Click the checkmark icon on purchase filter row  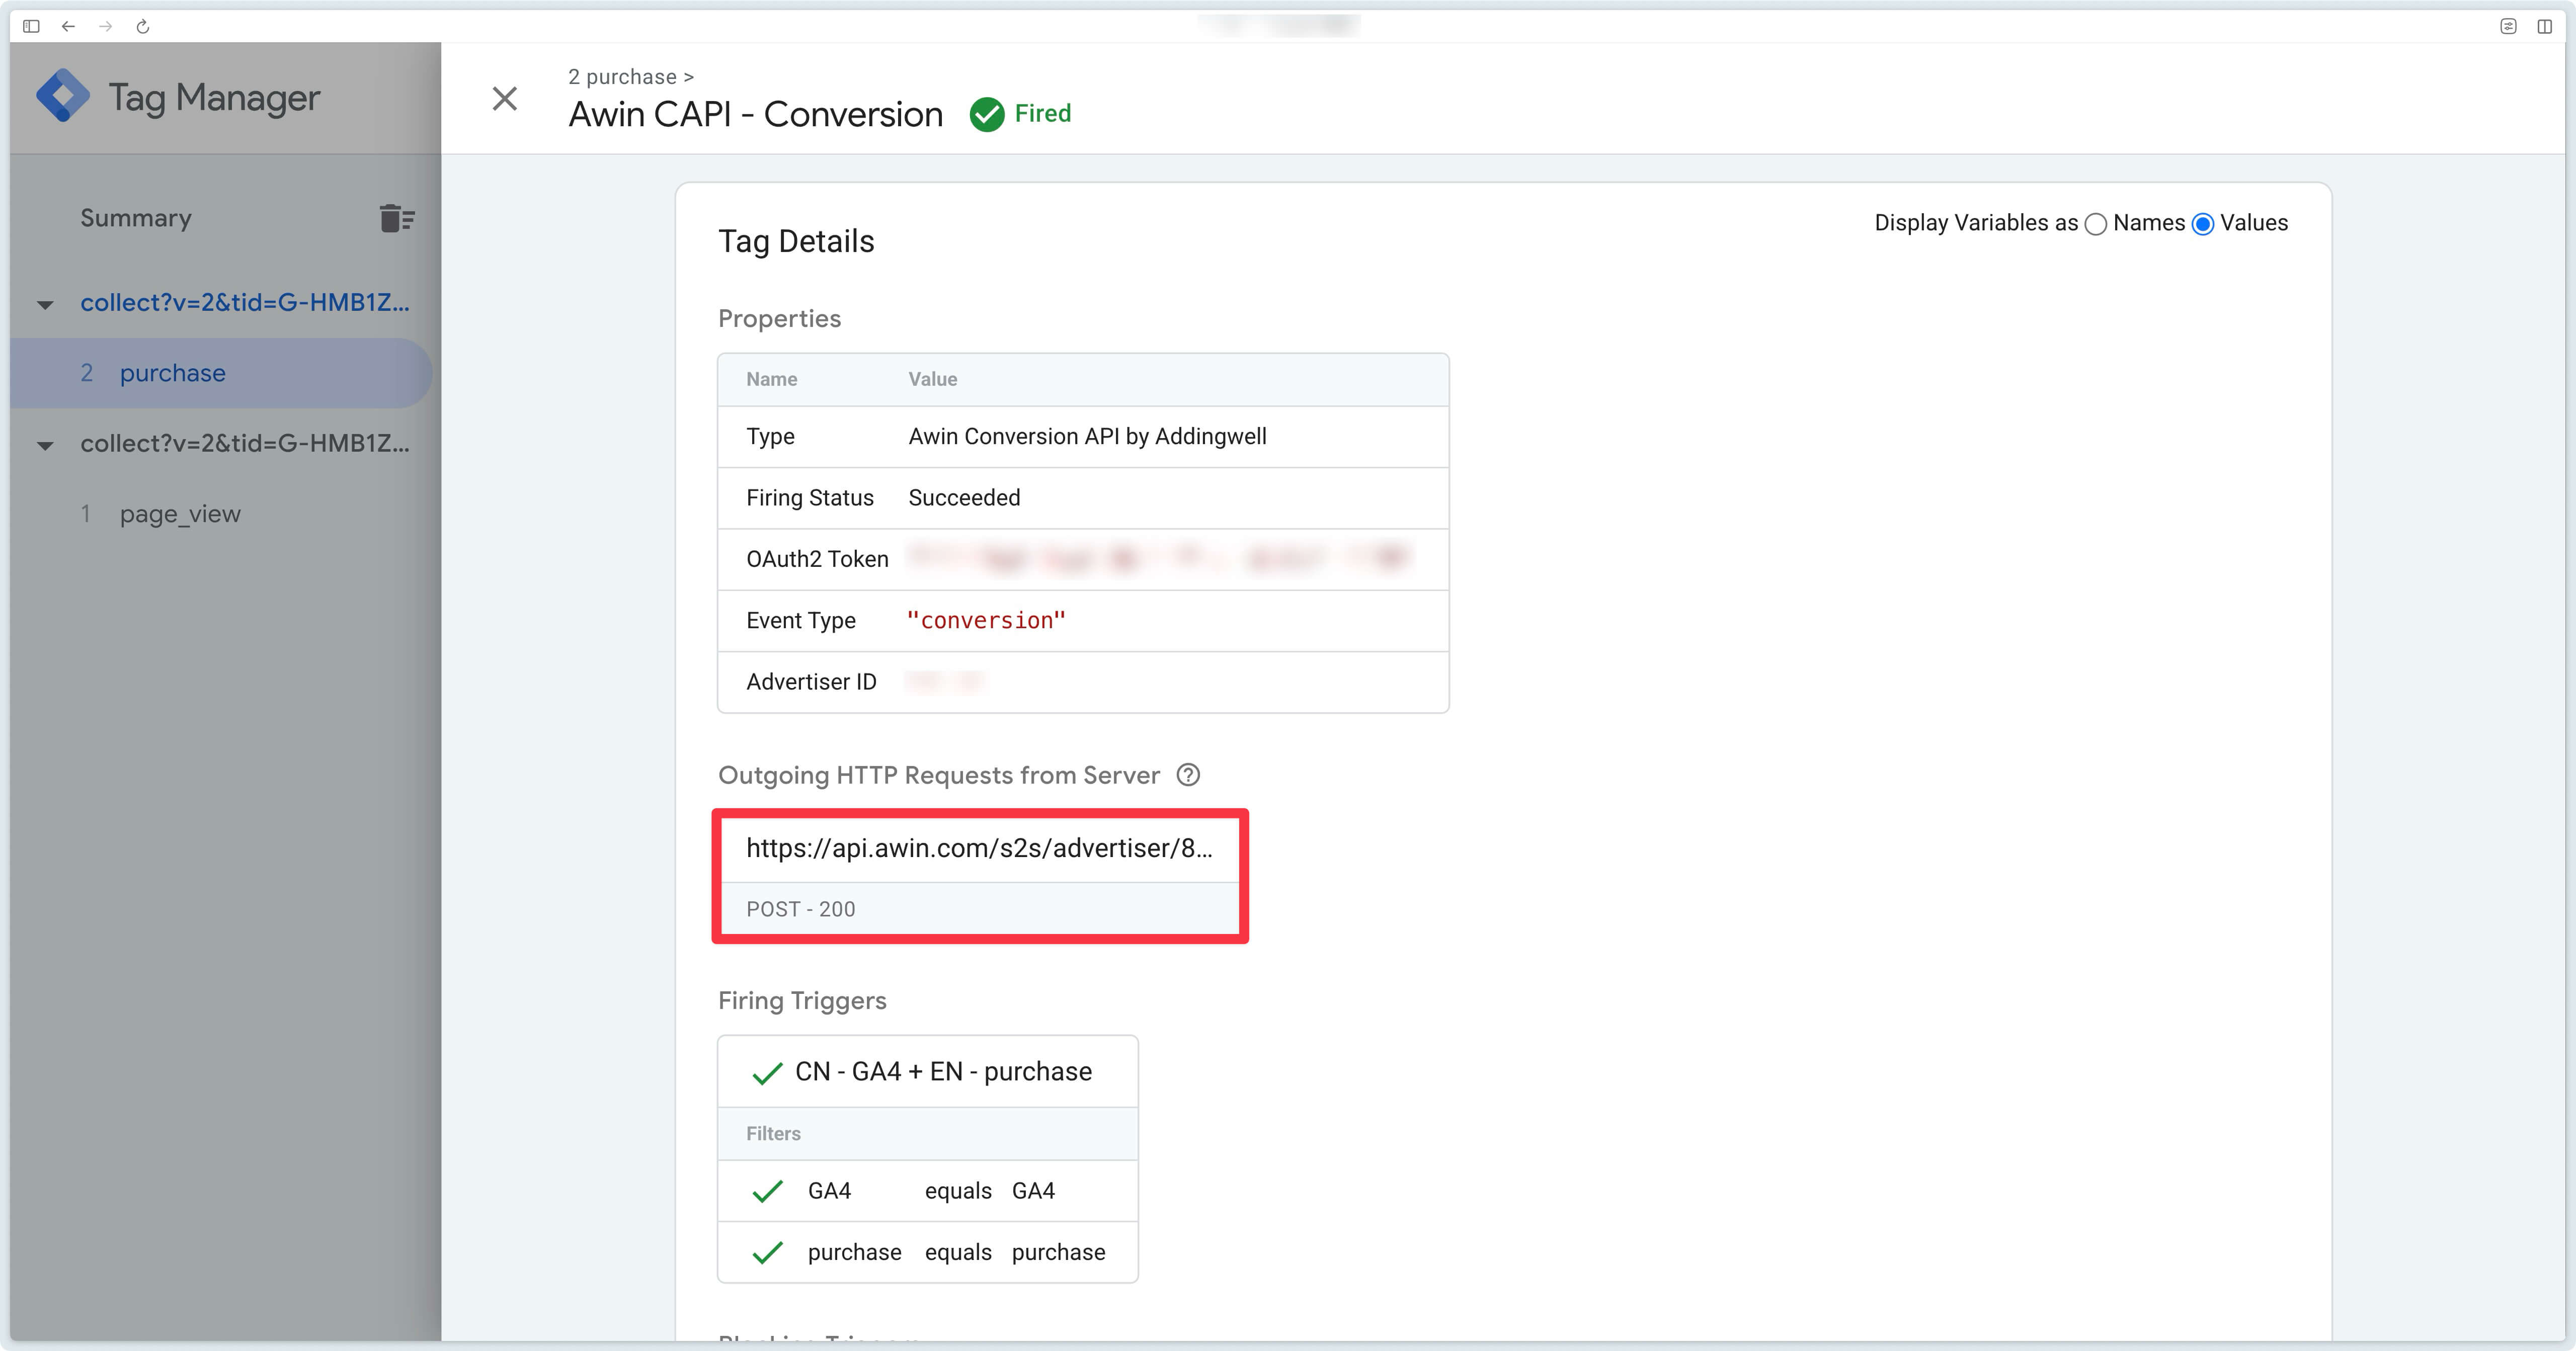point(767,1253)
